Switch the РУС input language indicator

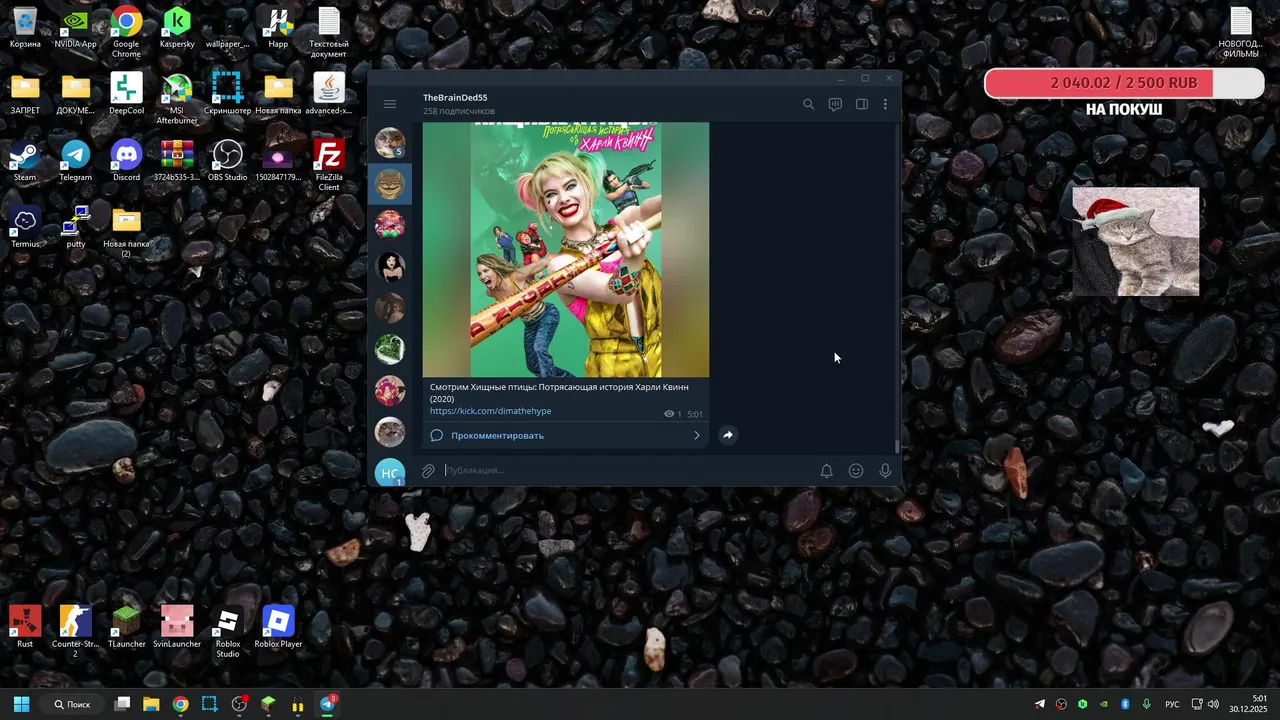1172,704
